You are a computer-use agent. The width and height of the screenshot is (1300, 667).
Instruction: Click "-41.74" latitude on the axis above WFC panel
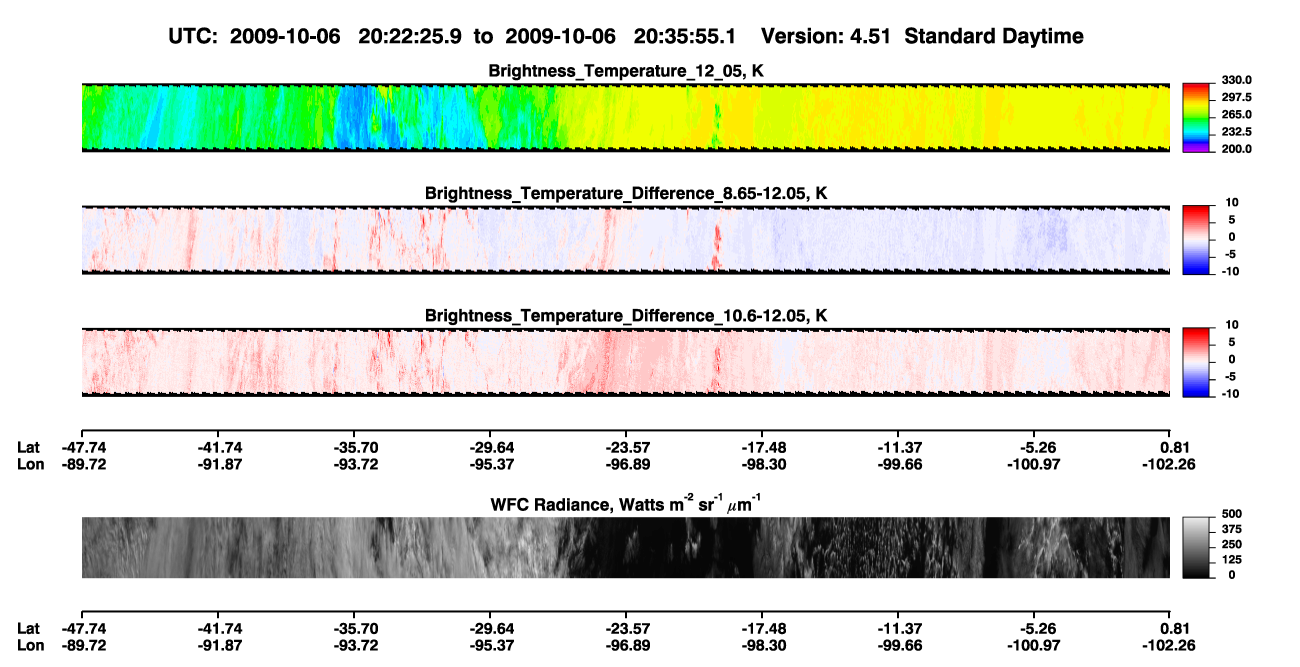(220, 447)
